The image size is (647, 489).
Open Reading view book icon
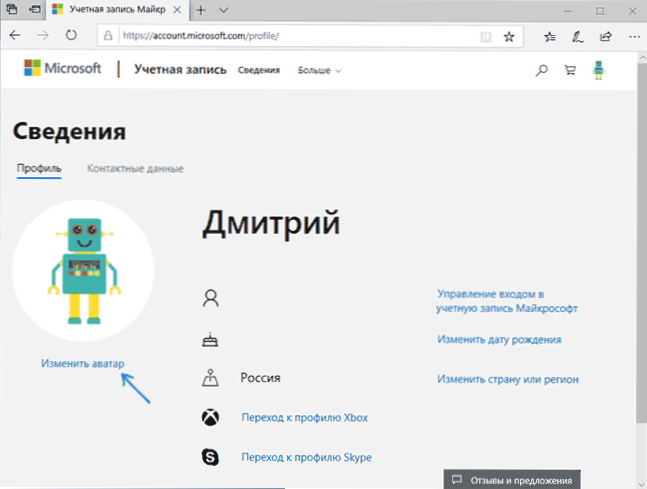(486, 37)
